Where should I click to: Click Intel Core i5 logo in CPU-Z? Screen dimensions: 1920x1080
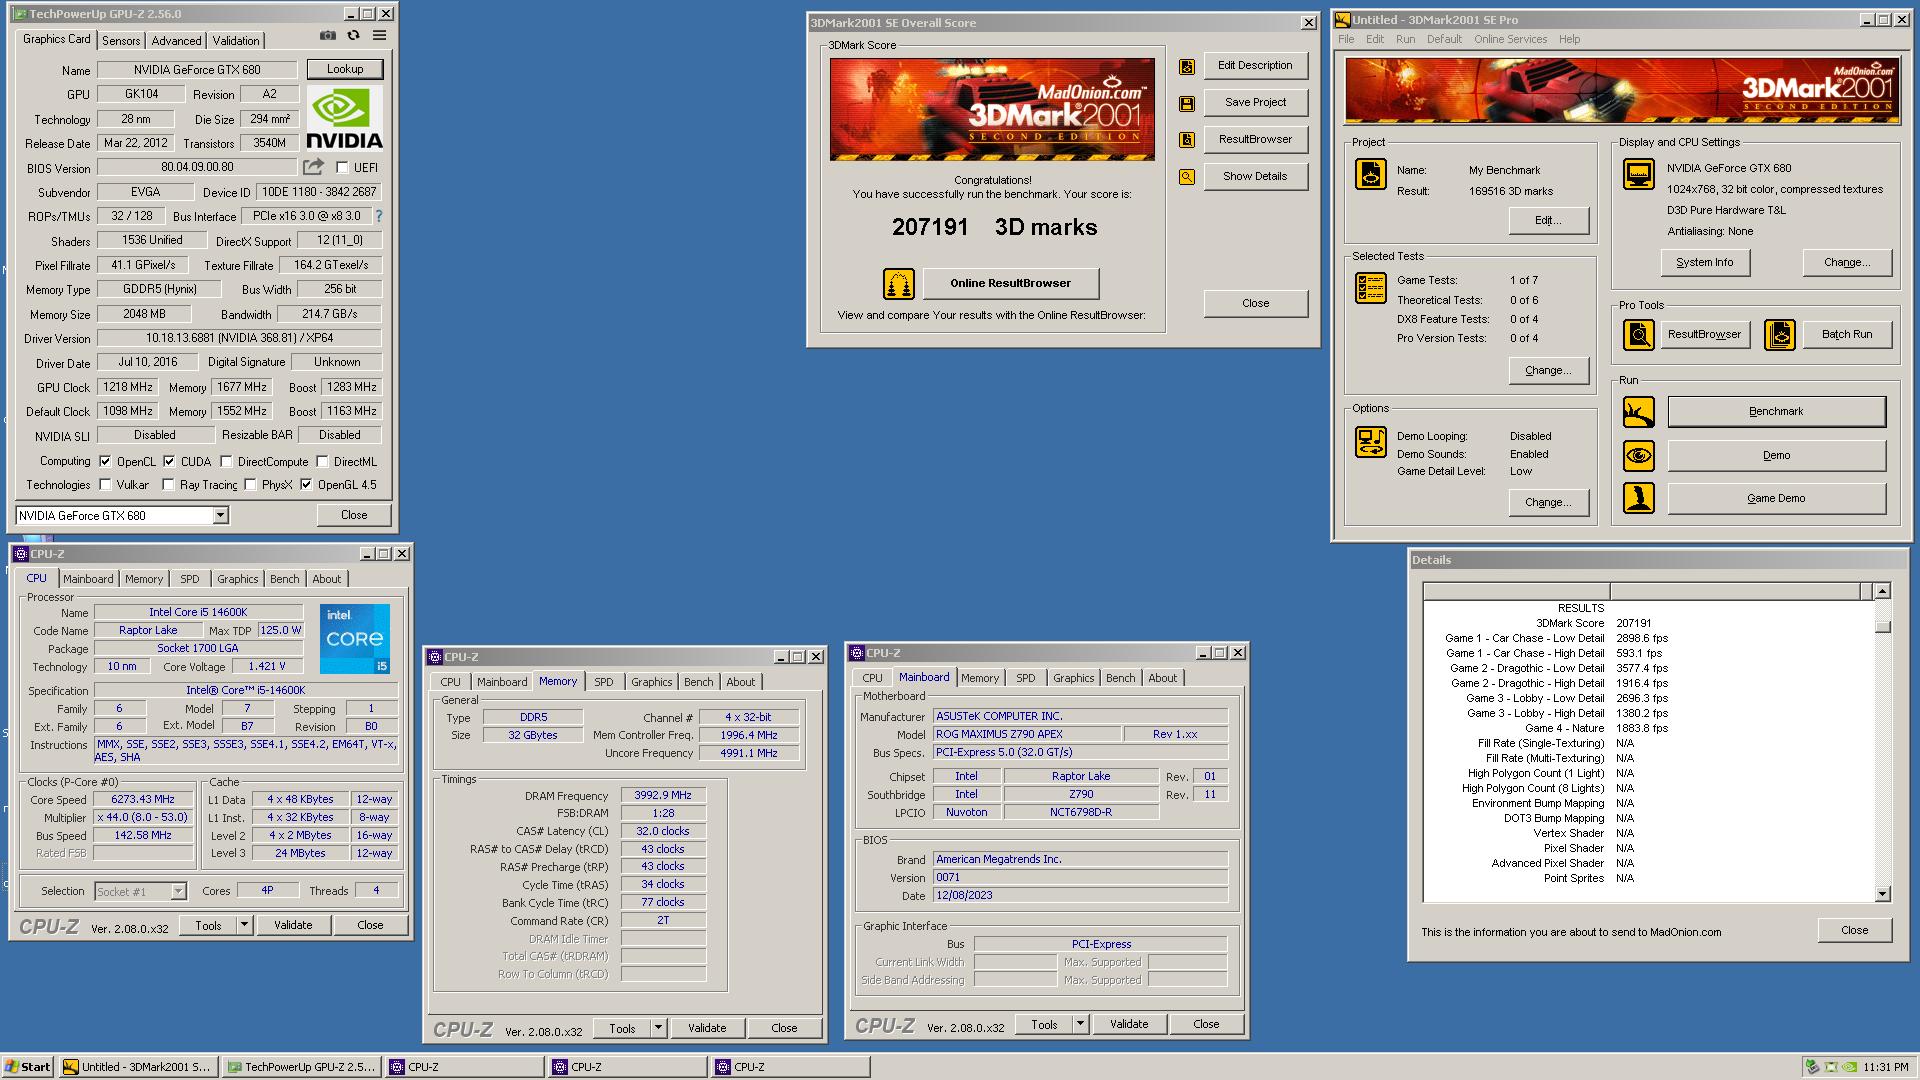[355, 638]
